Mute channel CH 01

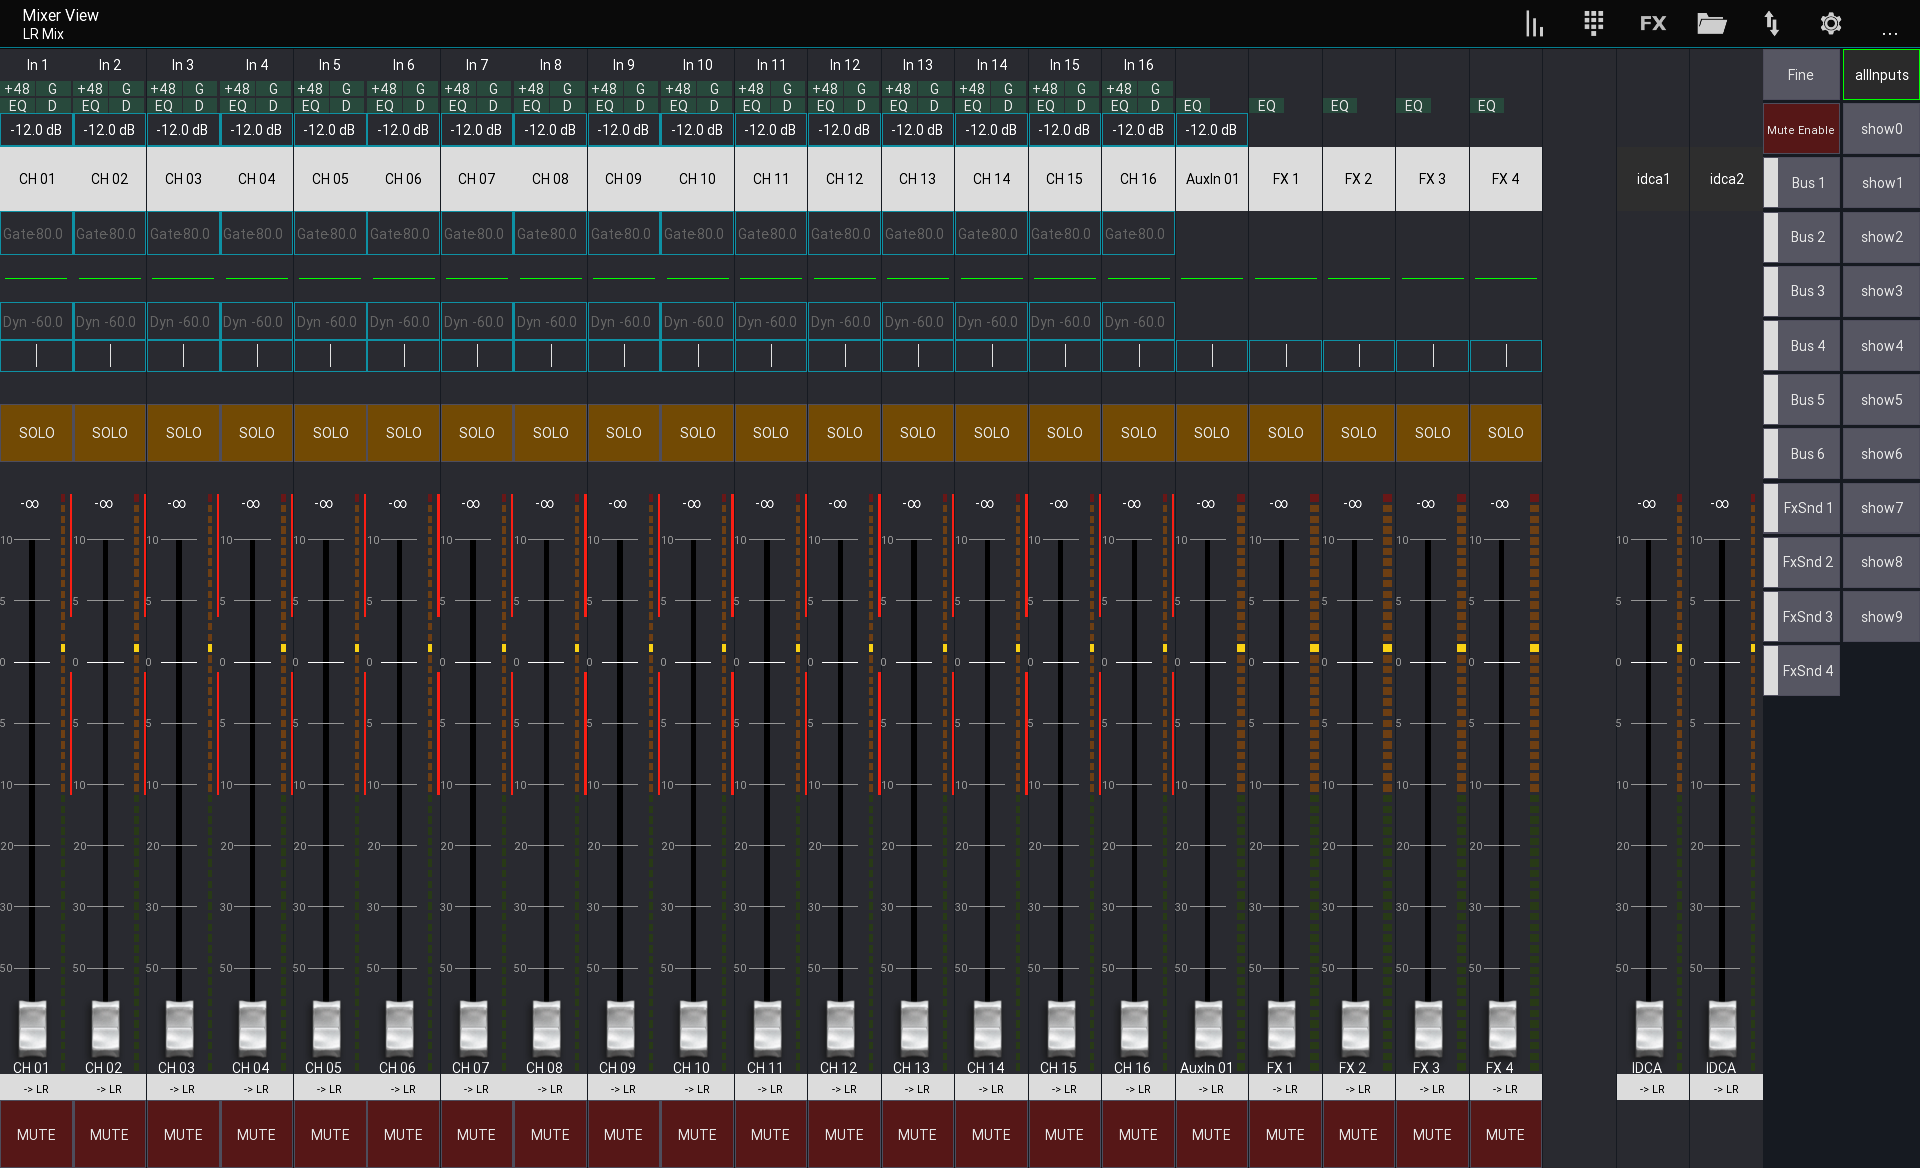click(36, 1134)
